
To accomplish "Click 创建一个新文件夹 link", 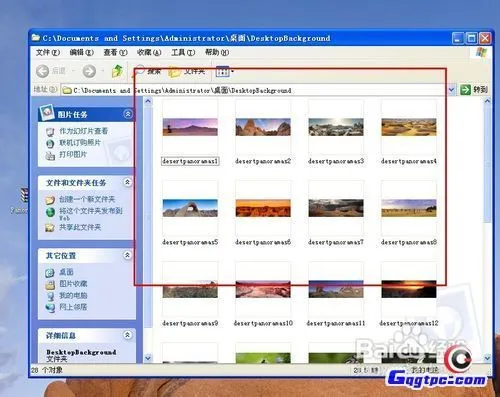I will pyautogui.click(x=87, y=199).
